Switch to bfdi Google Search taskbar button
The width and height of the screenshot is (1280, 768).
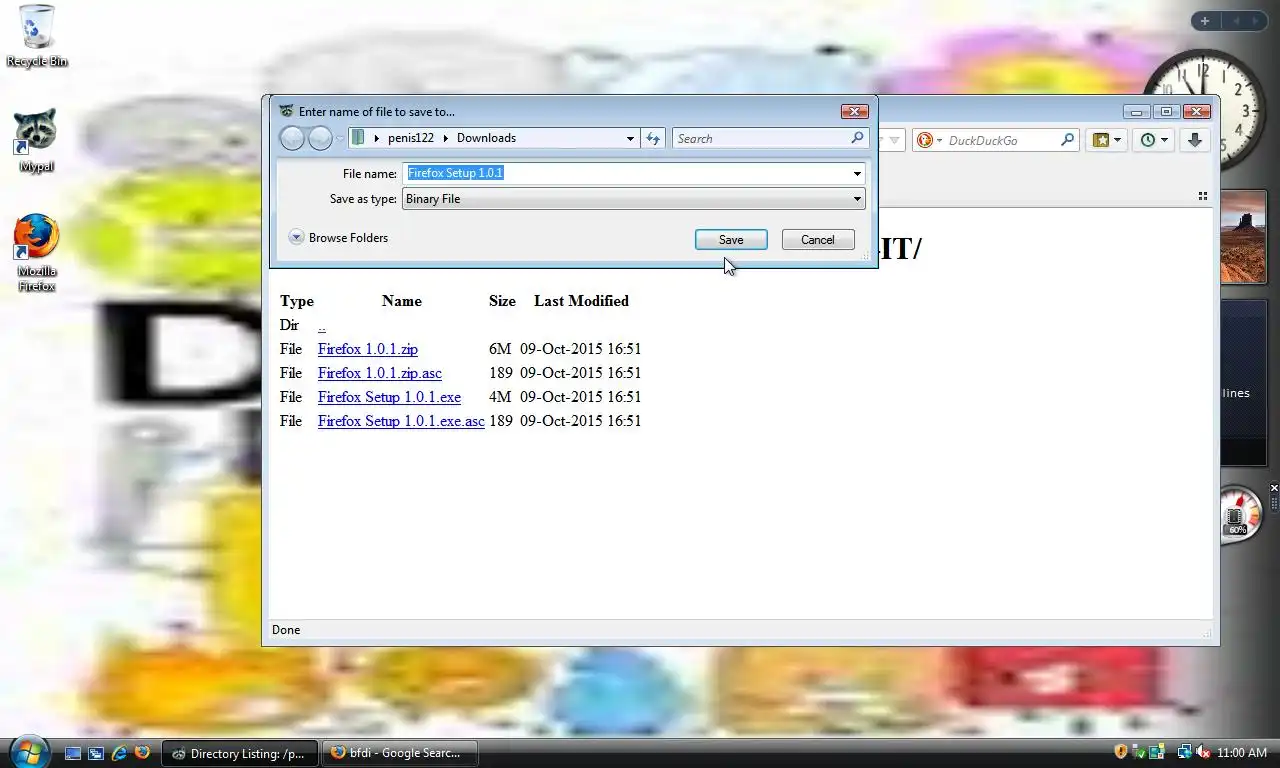[x=399, y=753]
